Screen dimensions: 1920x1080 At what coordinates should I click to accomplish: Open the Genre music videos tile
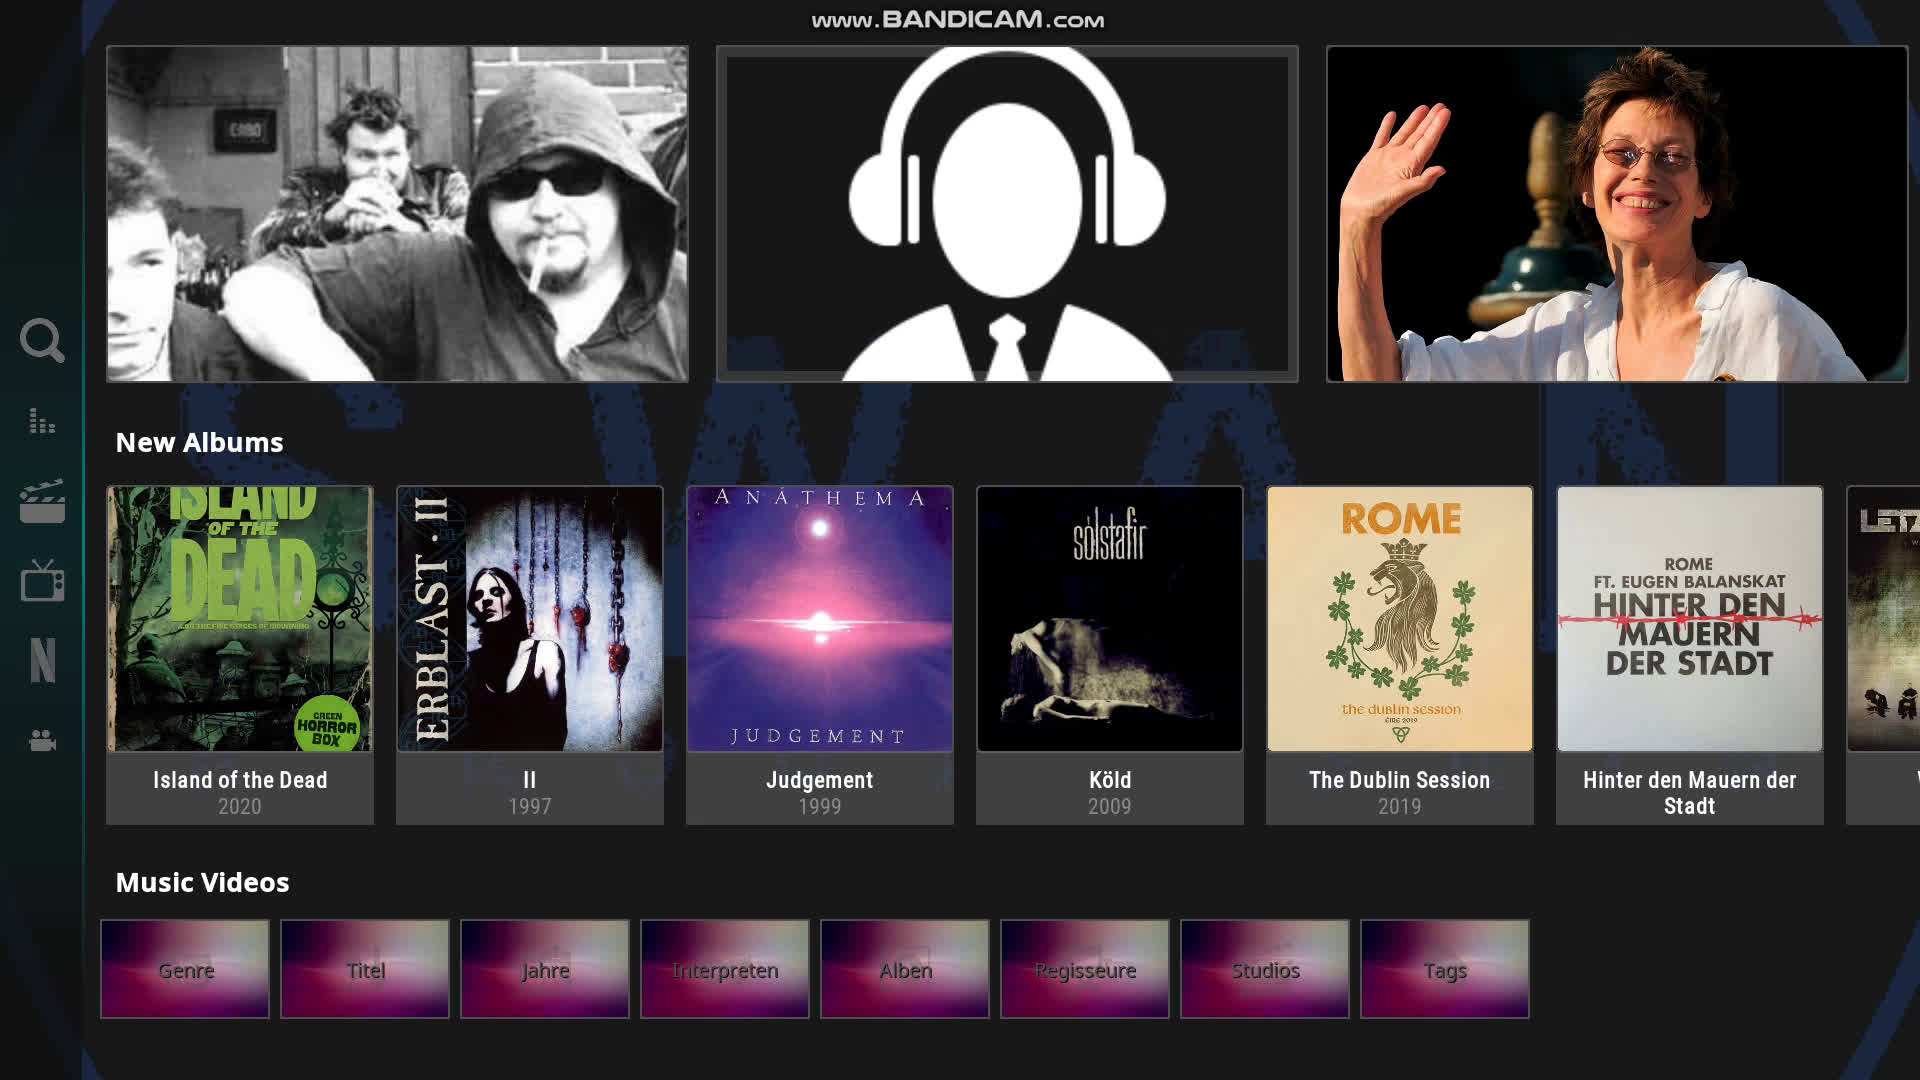click(x=185, y=969)
